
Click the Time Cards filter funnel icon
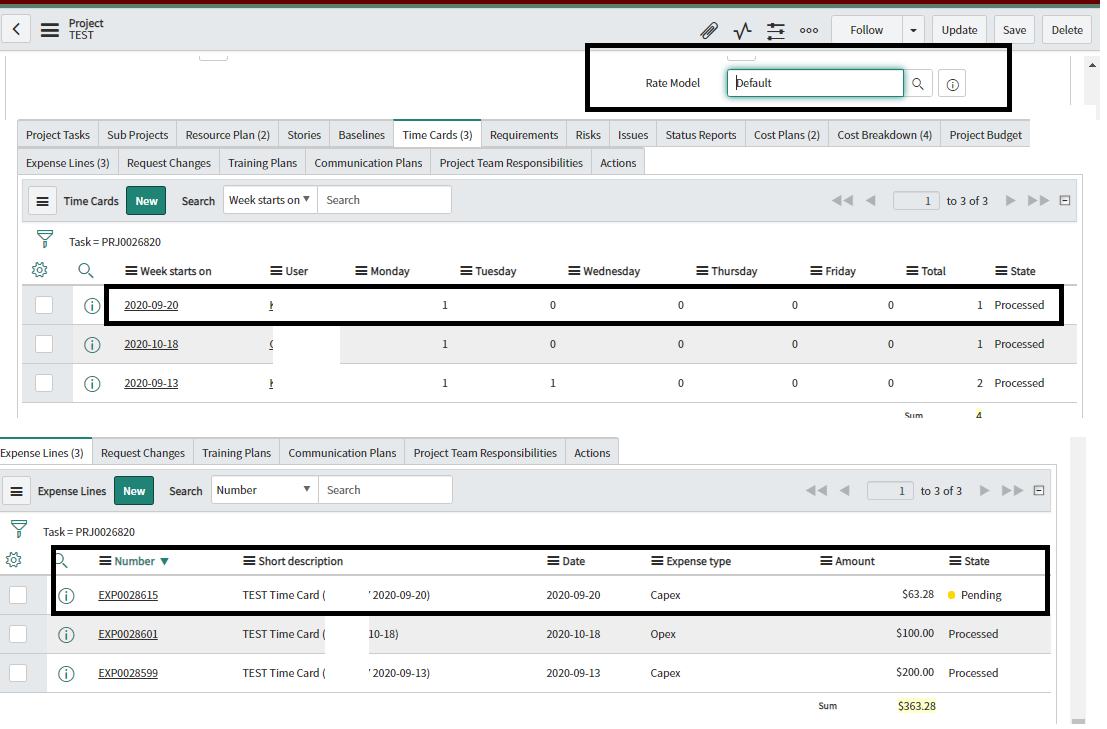point(44,239)
